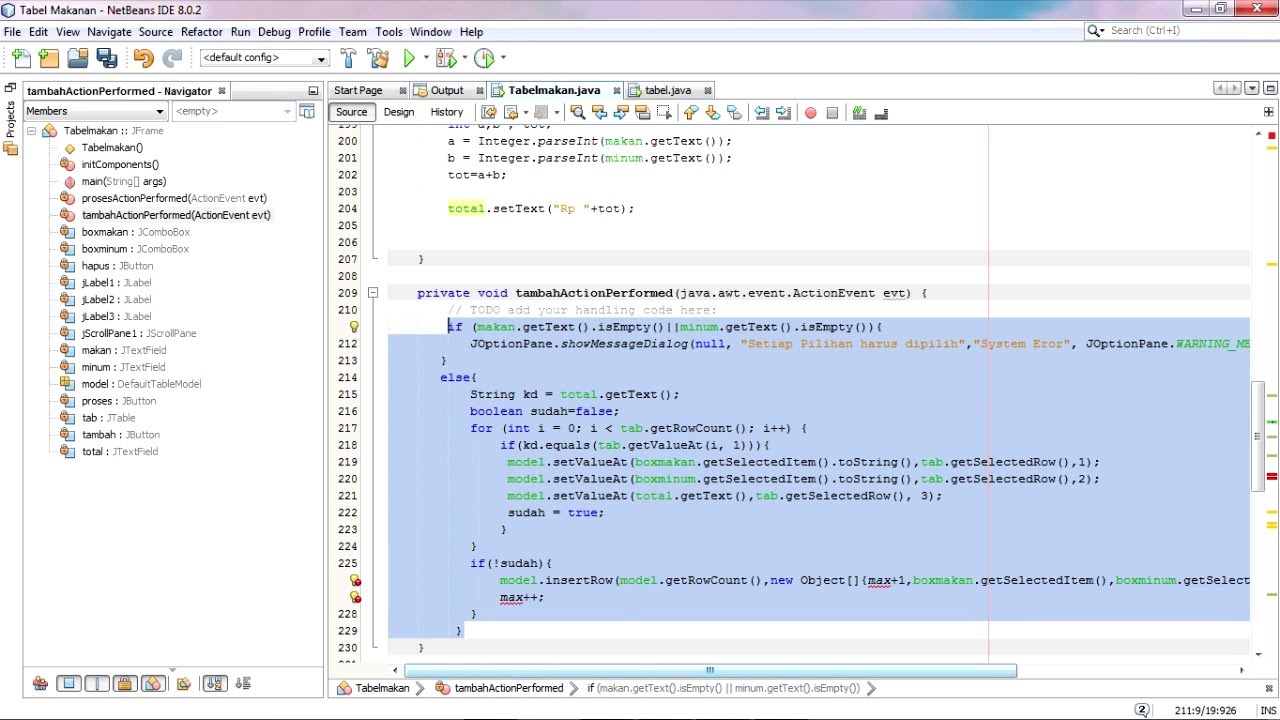Viewport: 1280px width, 720px height.
Task: Open Profile Project dropdown arrow
Action: click(x=503, y=58)
